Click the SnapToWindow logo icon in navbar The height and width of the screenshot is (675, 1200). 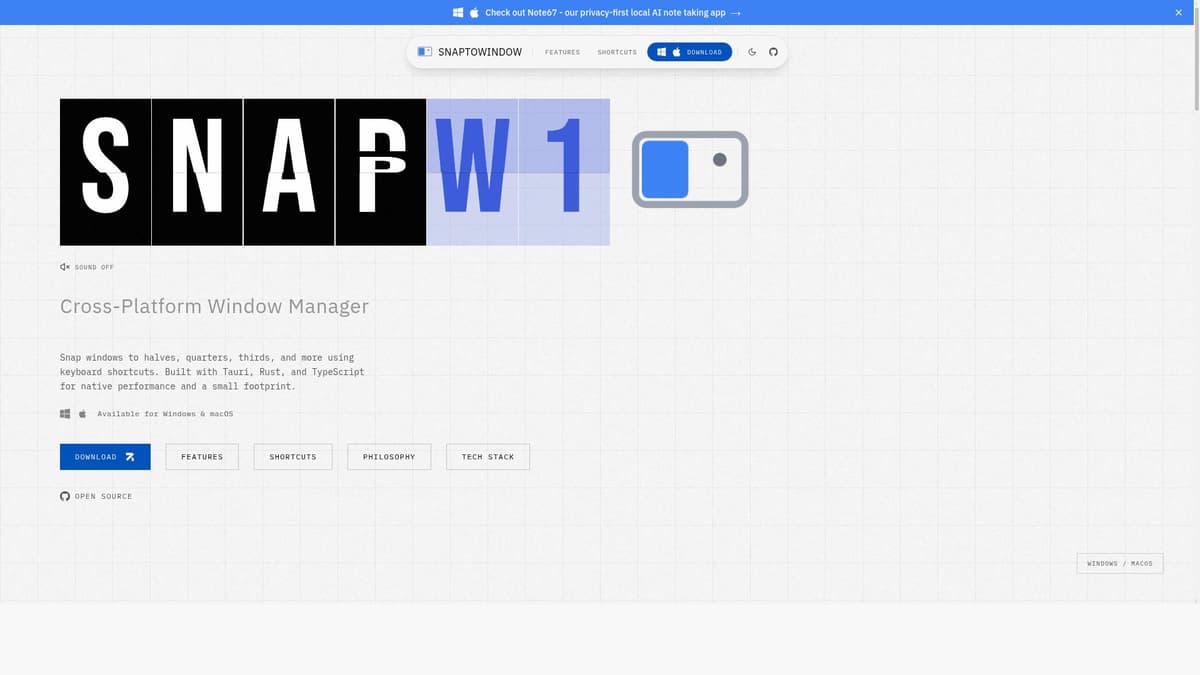coord(425,52)
